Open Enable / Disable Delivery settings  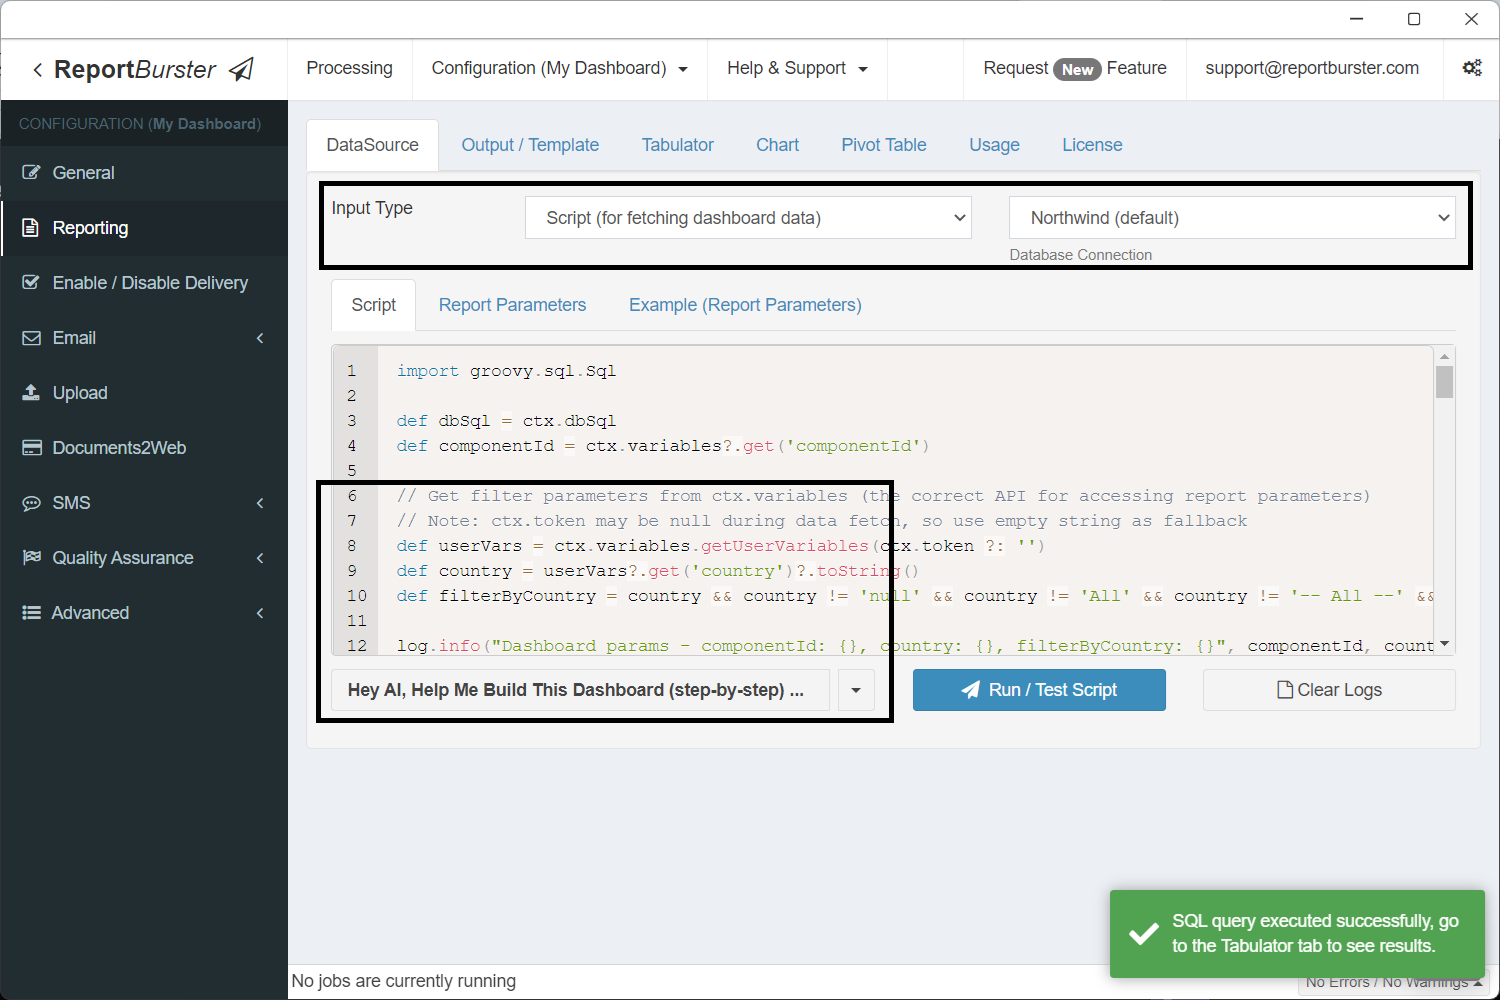[149, 283]
